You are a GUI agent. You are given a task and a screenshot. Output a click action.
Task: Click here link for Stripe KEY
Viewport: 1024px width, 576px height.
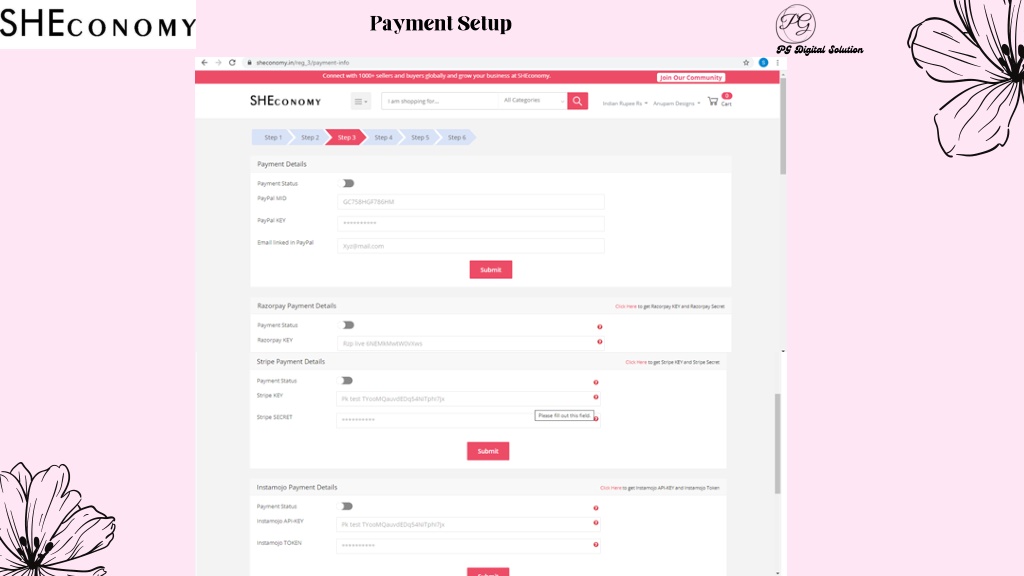[635, 362]
